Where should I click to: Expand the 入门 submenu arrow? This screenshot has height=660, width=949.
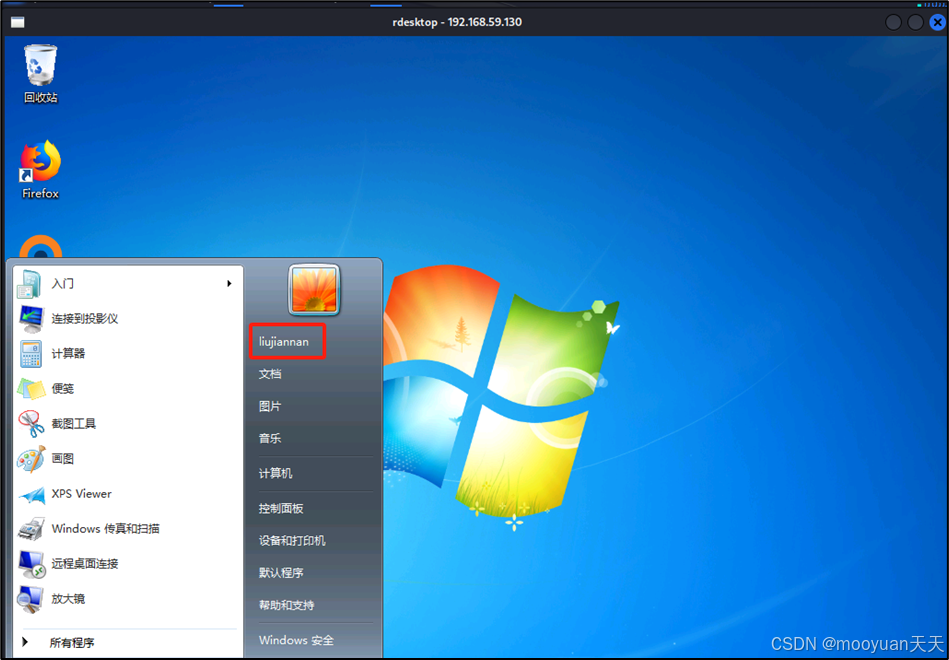coord(229,283)
